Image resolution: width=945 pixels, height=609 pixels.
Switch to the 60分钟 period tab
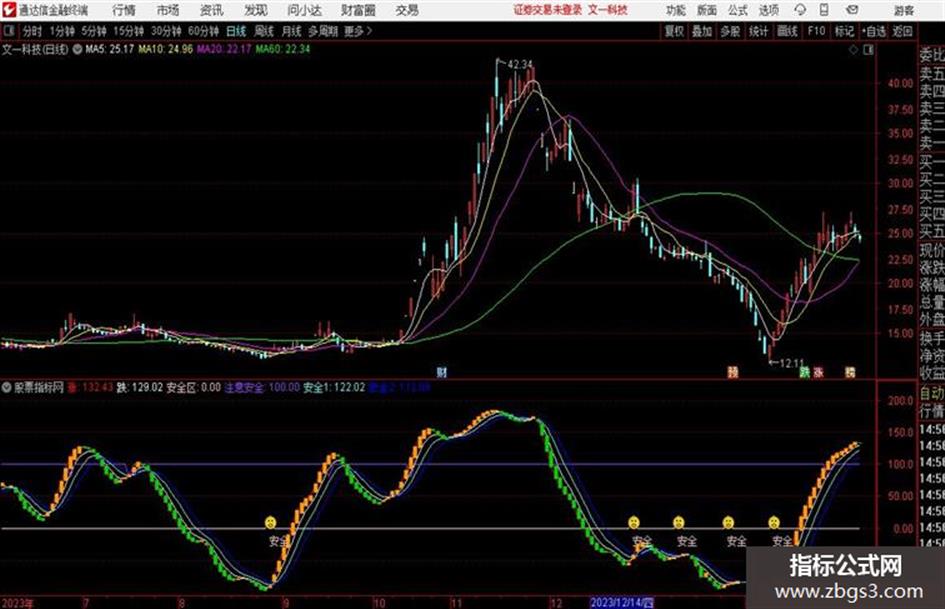click(203, 31)
